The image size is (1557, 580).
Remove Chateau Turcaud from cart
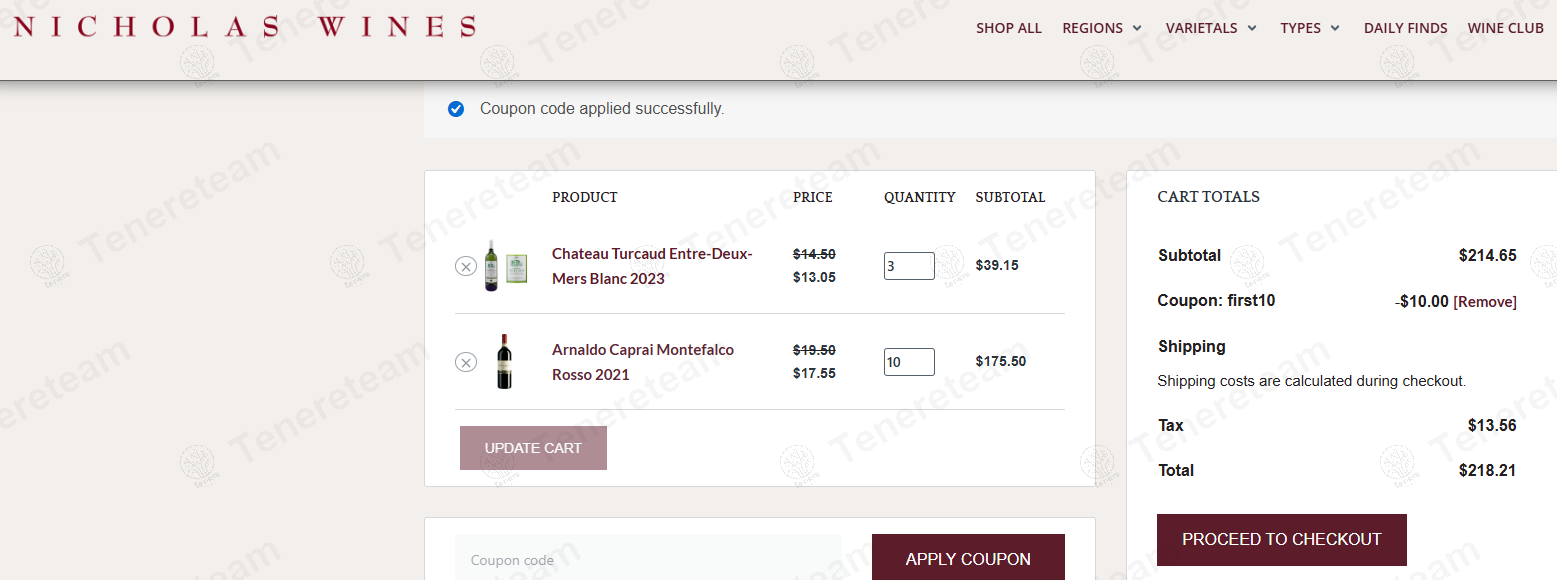tap(466, 266)
